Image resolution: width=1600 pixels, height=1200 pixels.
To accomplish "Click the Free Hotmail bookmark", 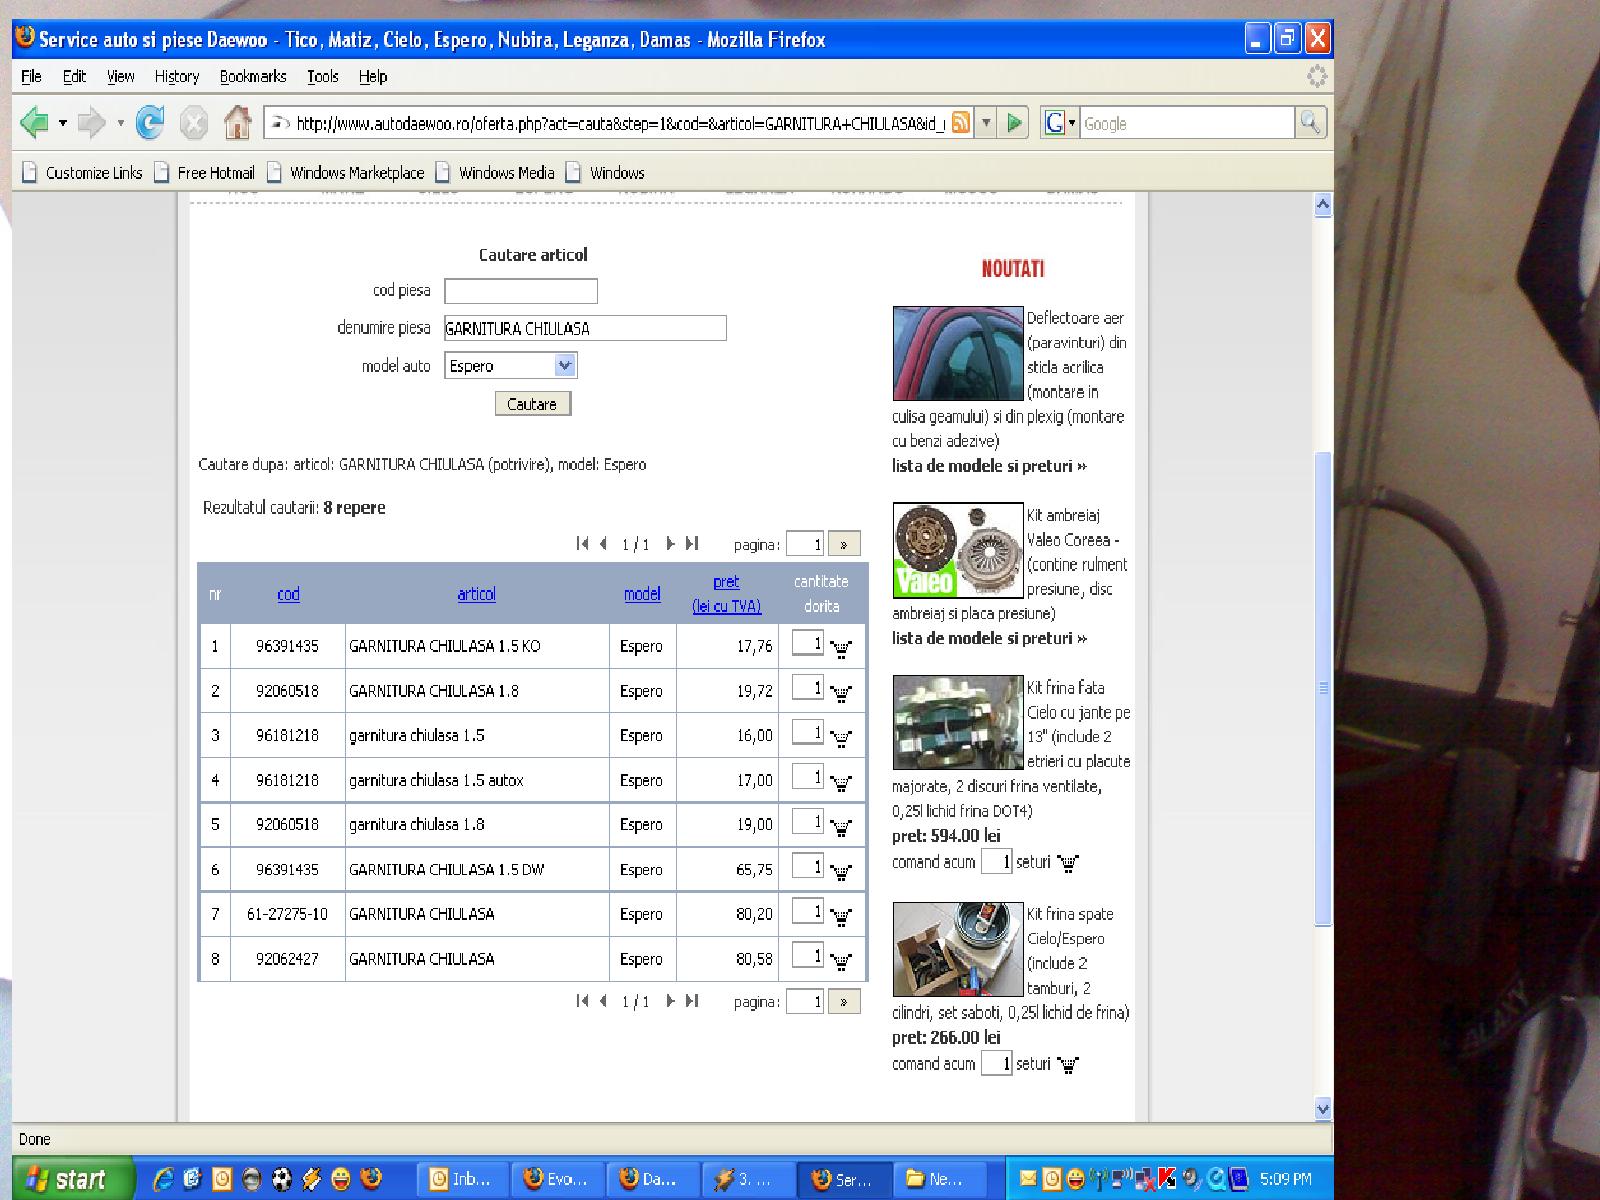I will point(204,172).
